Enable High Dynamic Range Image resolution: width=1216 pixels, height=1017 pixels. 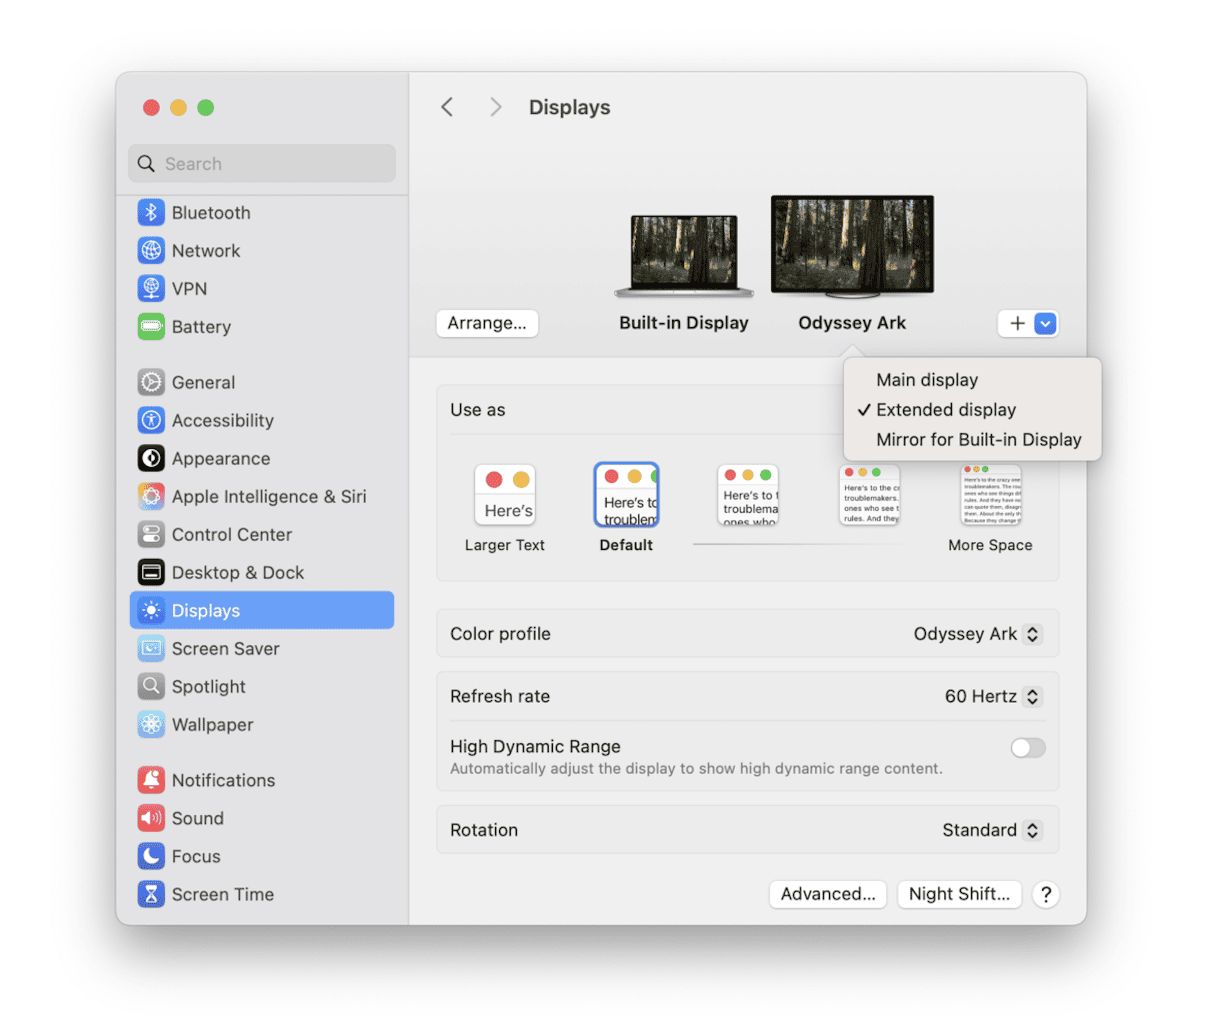pos(1027,747)
